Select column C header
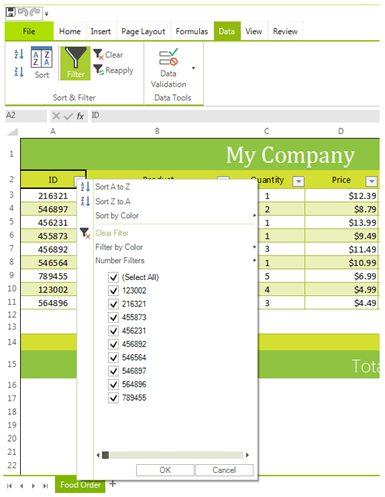Screen dimensions: 385x497 266,131
